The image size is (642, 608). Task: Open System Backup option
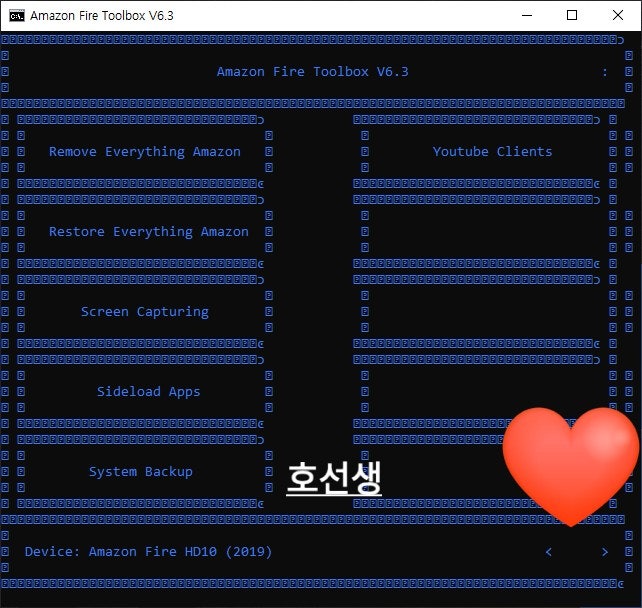click(x=141, y=472)
